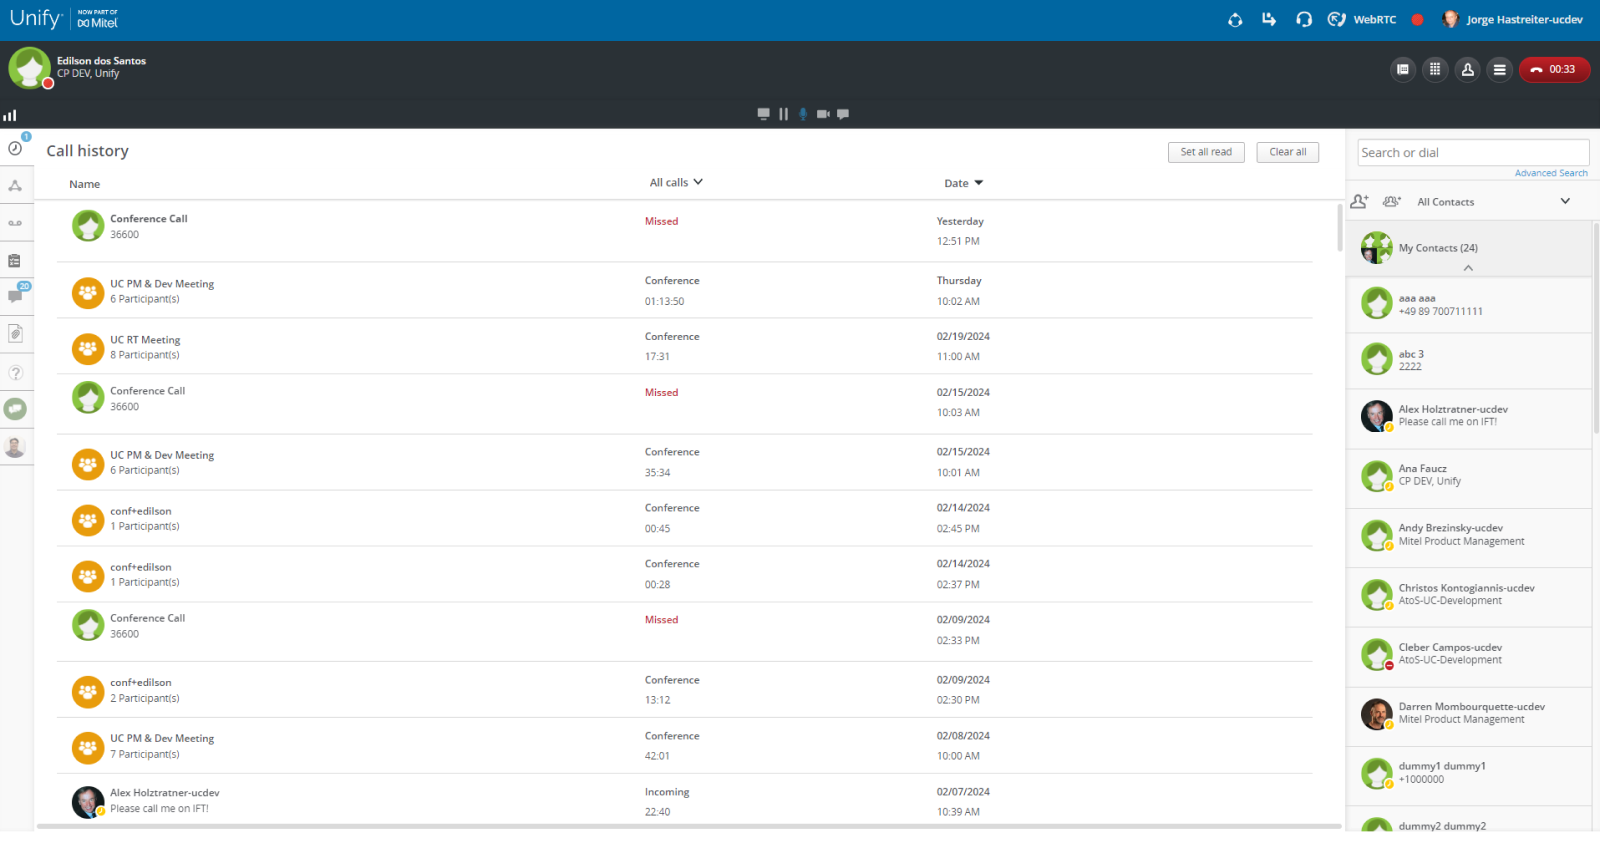
Task: Open the chat messages sidebar icon
Action: [x=16, y=295]
